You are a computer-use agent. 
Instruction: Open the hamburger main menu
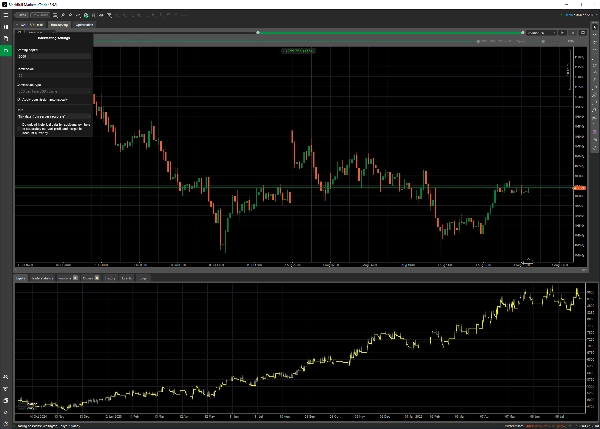(6, 15)
